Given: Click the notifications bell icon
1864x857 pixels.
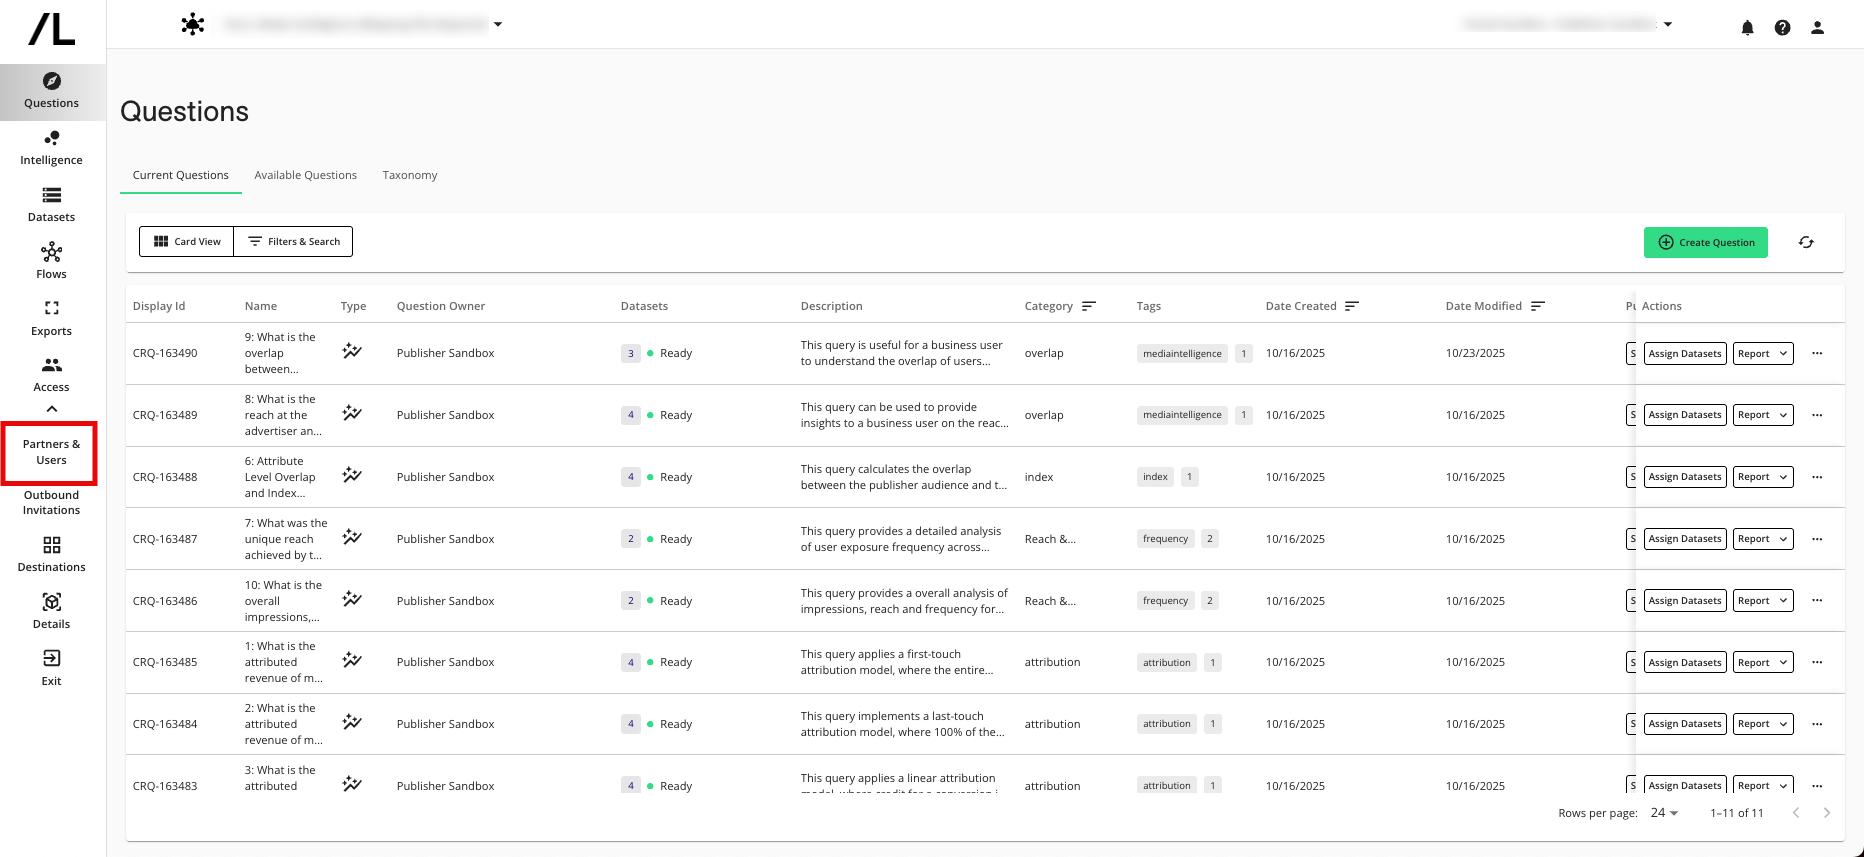Looking at the screenshot, I should tap(1747, 28).
